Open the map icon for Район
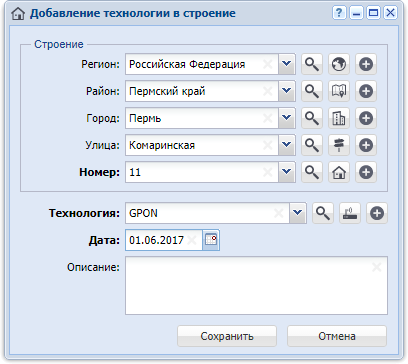The height and width of the screenshot is (364, 408). point(339,91)
